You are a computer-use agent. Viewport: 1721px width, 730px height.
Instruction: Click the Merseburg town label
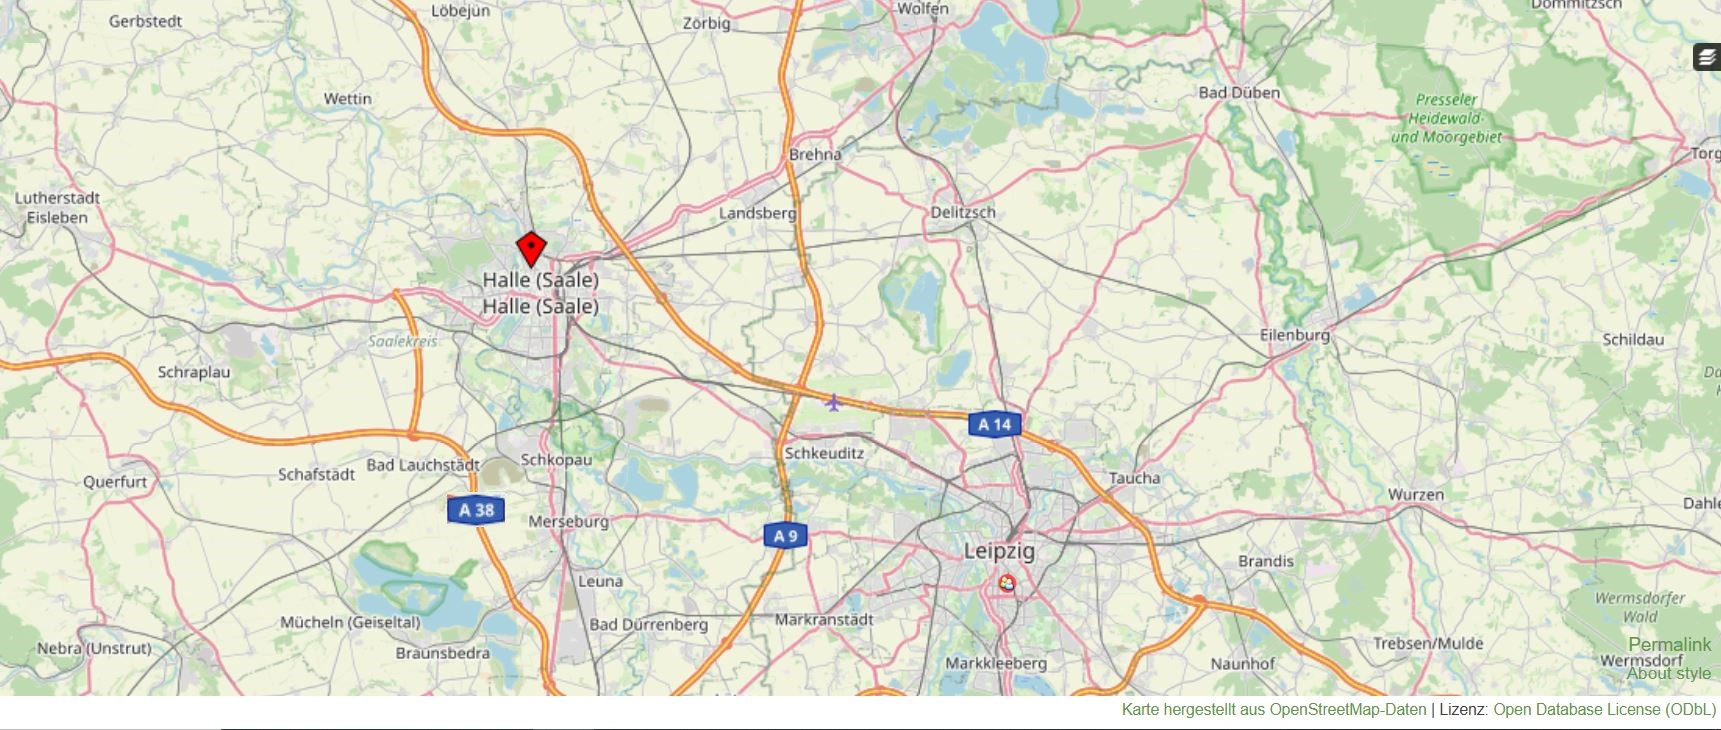pyautogui.click(x=568, y=522)
